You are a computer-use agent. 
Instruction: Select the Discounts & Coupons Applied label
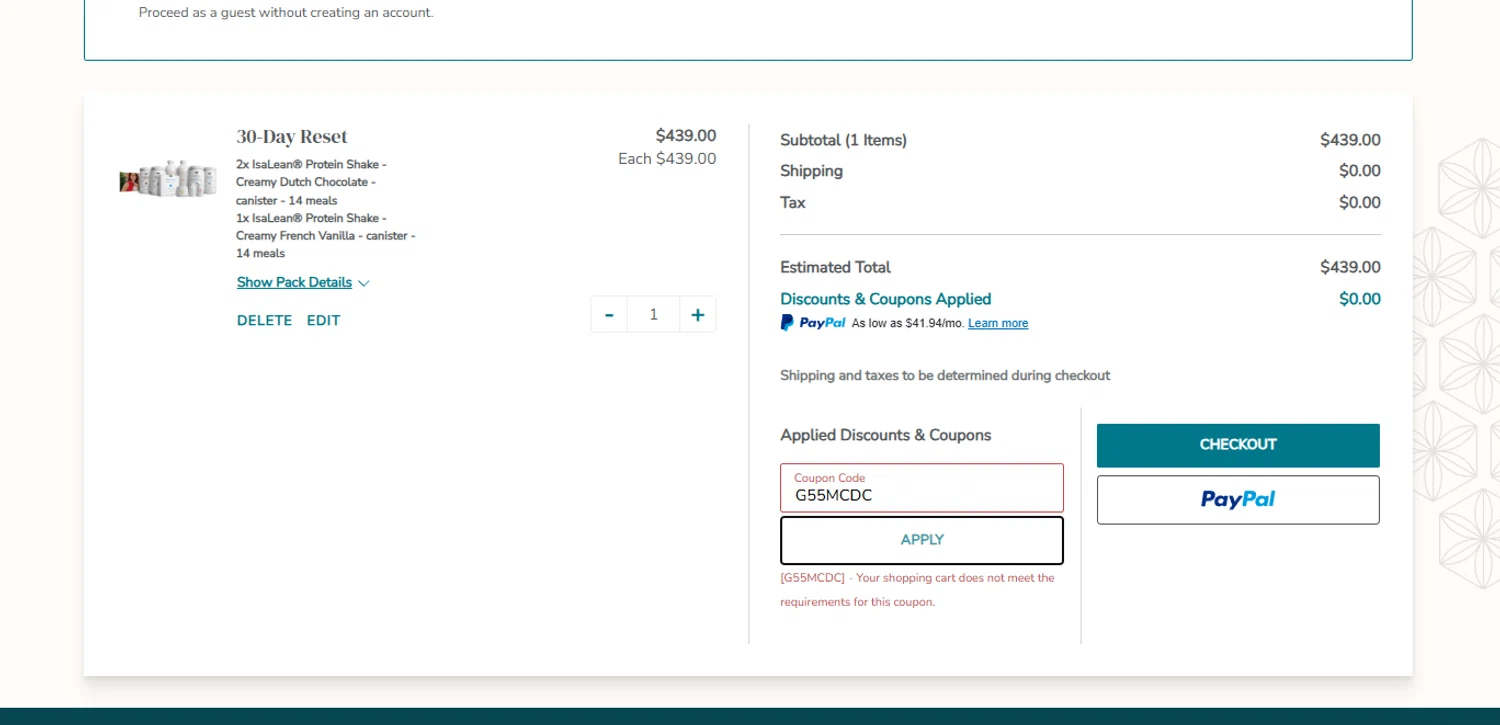(886, 299)
